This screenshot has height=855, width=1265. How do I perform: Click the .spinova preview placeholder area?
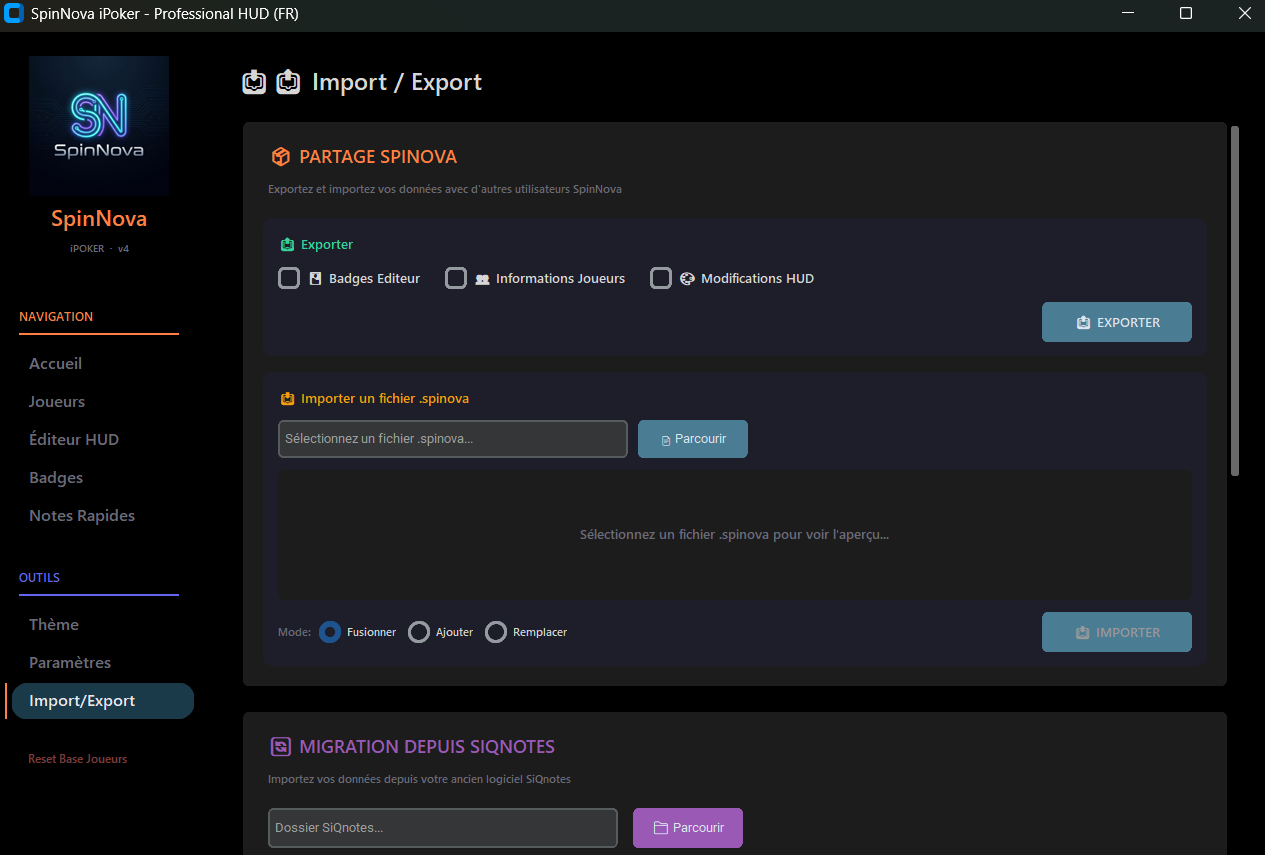(735, 535)
